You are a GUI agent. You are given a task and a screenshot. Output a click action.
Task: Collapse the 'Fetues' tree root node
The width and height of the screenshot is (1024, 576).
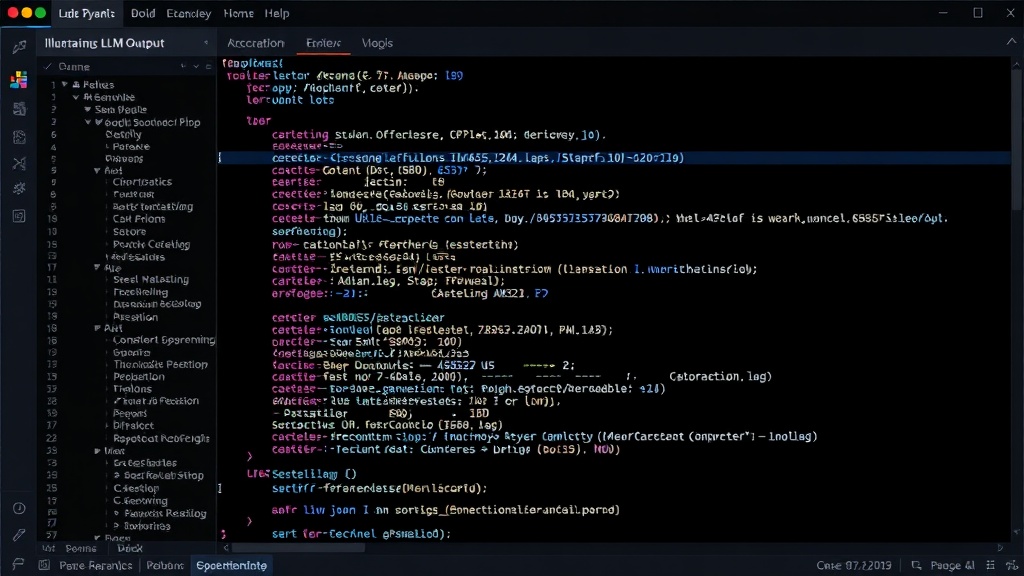(x=65, y=84)
